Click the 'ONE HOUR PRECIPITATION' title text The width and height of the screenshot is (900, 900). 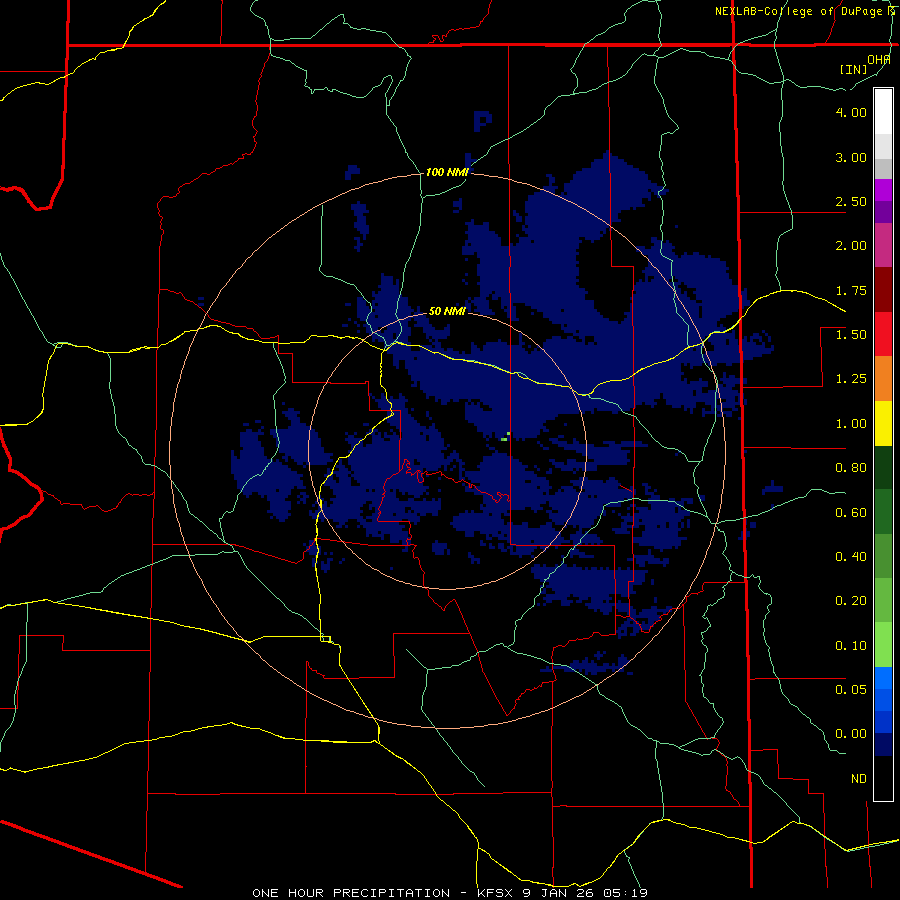point(351,893)
